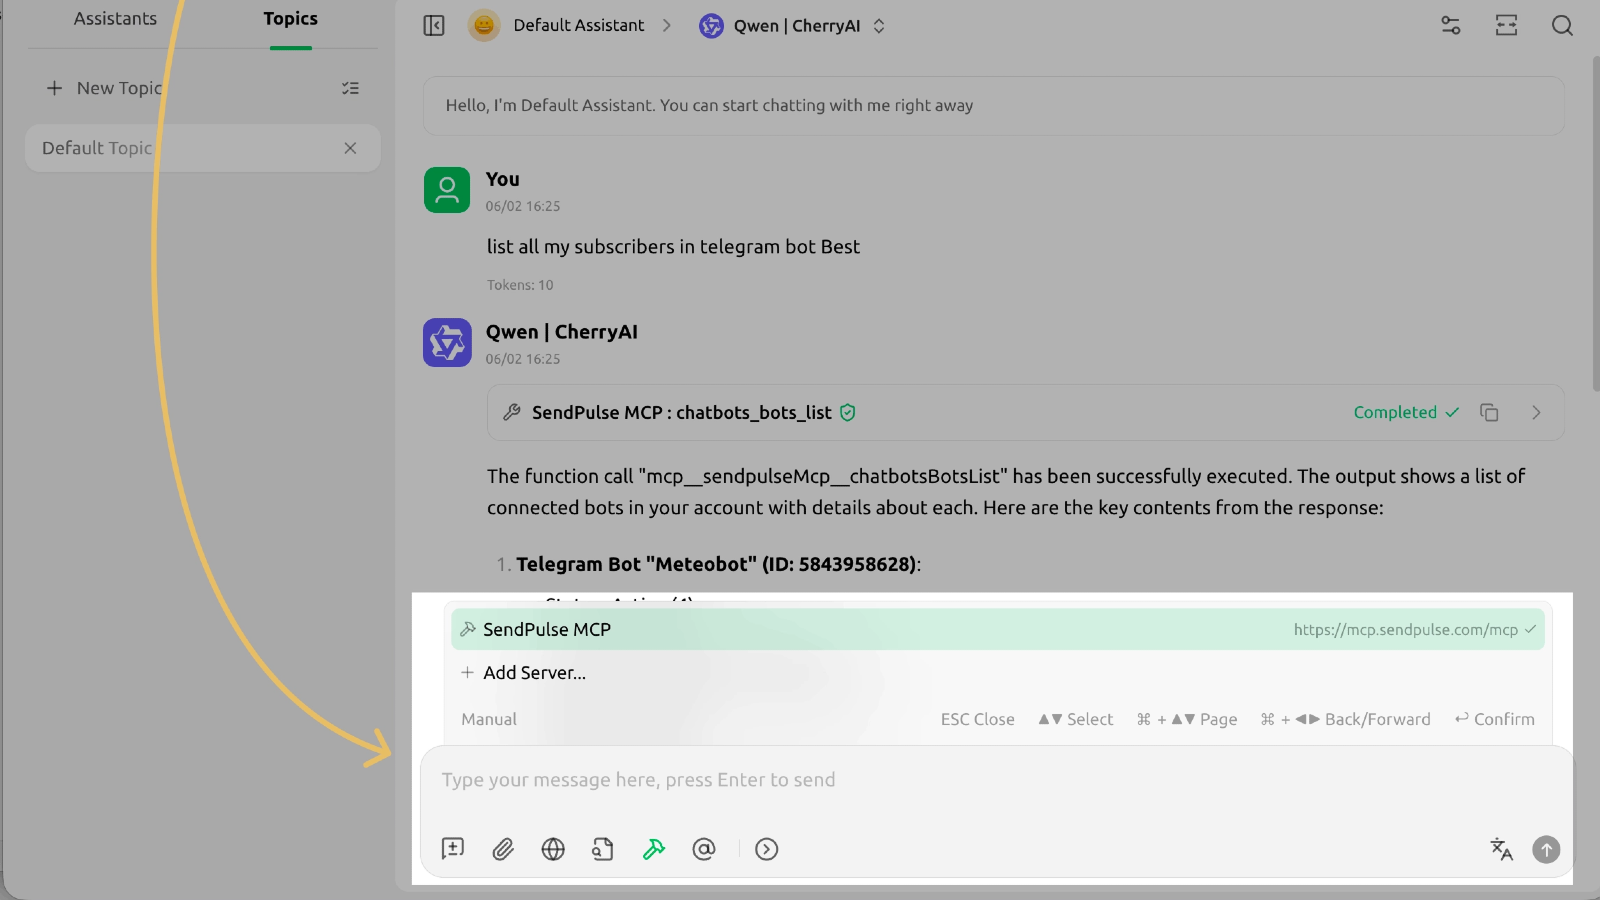
Task: Click the user avatar next to You
Action: pyautogui.click(x=447, y=190)
